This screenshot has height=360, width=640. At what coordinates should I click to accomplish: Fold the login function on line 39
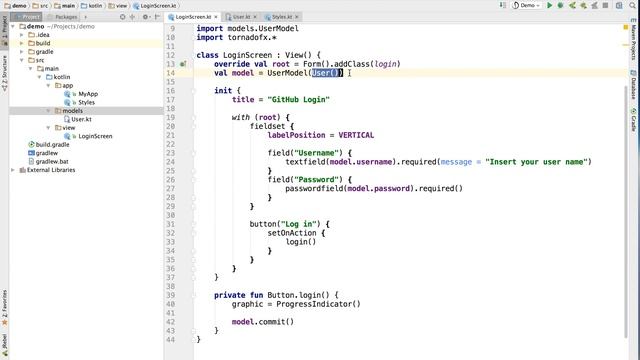pos(194,295)
